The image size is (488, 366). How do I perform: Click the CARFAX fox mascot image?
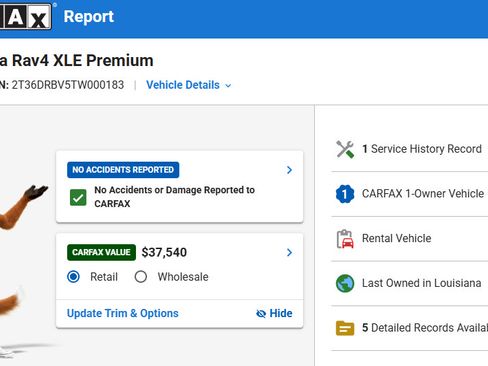pyautogui.click(x=24, y=272)
